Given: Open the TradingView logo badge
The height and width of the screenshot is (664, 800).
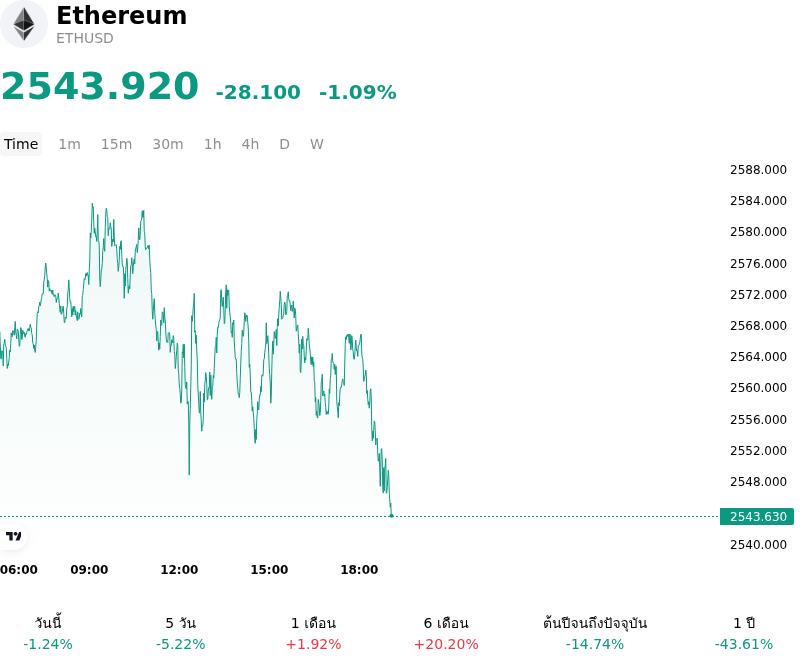Looking at the screenshot, I should [13, 536].
